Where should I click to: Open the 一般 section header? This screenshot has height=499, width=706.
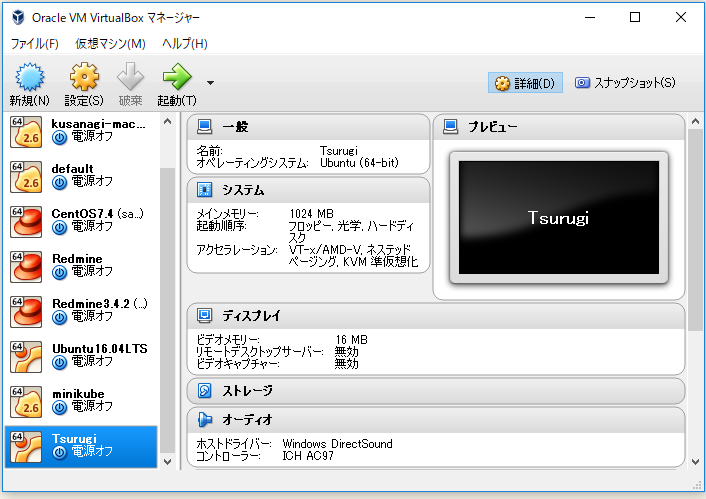click(x=308, y=127)
